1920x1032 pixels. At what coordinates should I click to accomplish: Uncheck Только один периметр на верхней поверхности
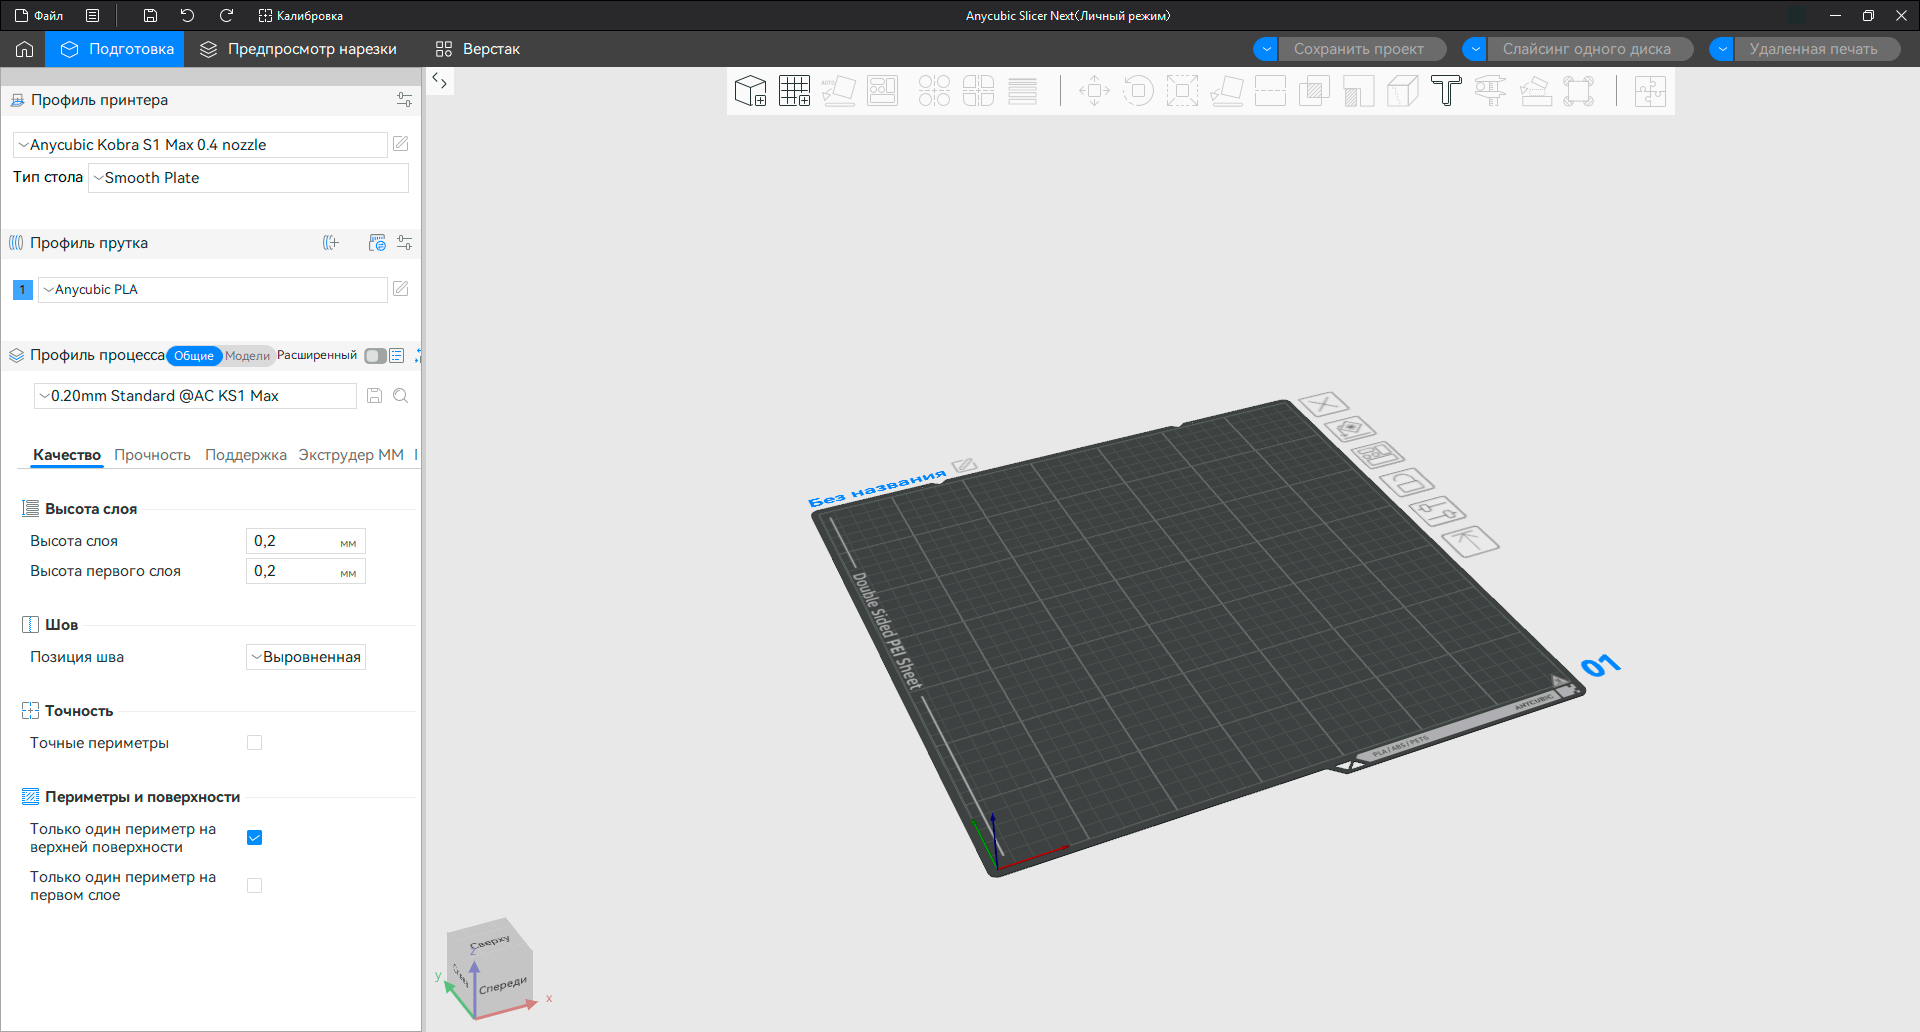[x=254, y=838]
